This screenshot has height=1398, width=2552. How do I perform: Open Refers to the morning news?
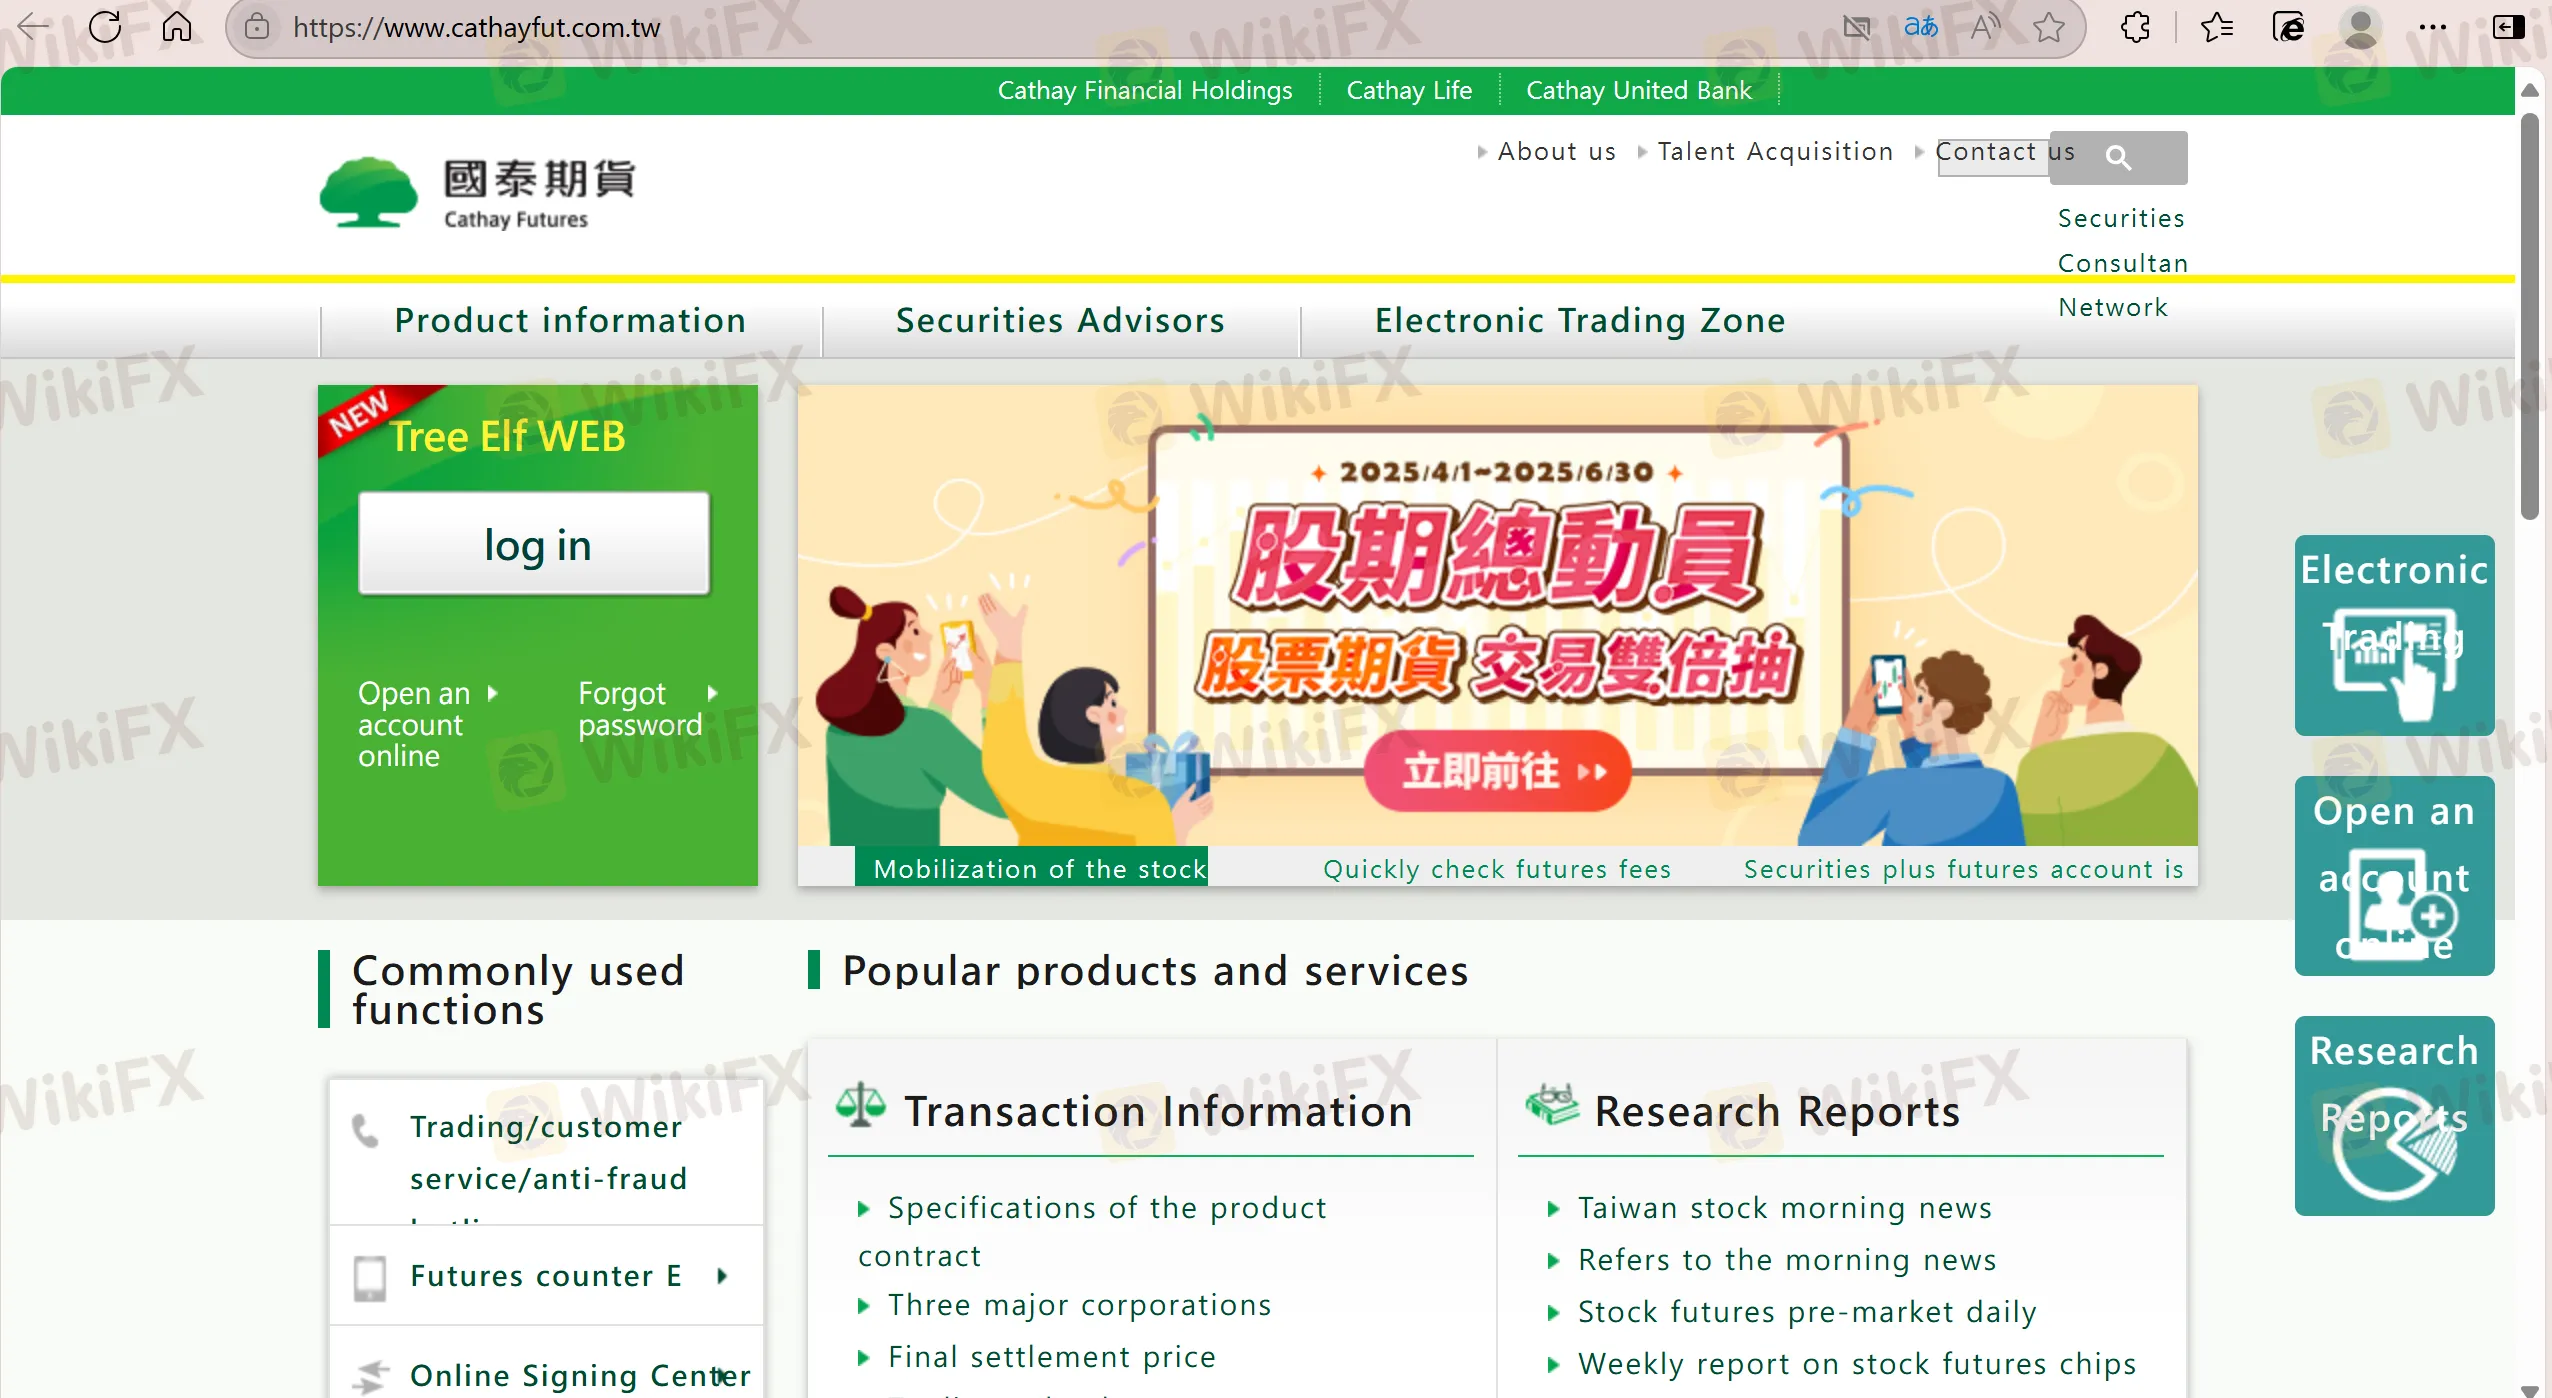point(1787,1260)
